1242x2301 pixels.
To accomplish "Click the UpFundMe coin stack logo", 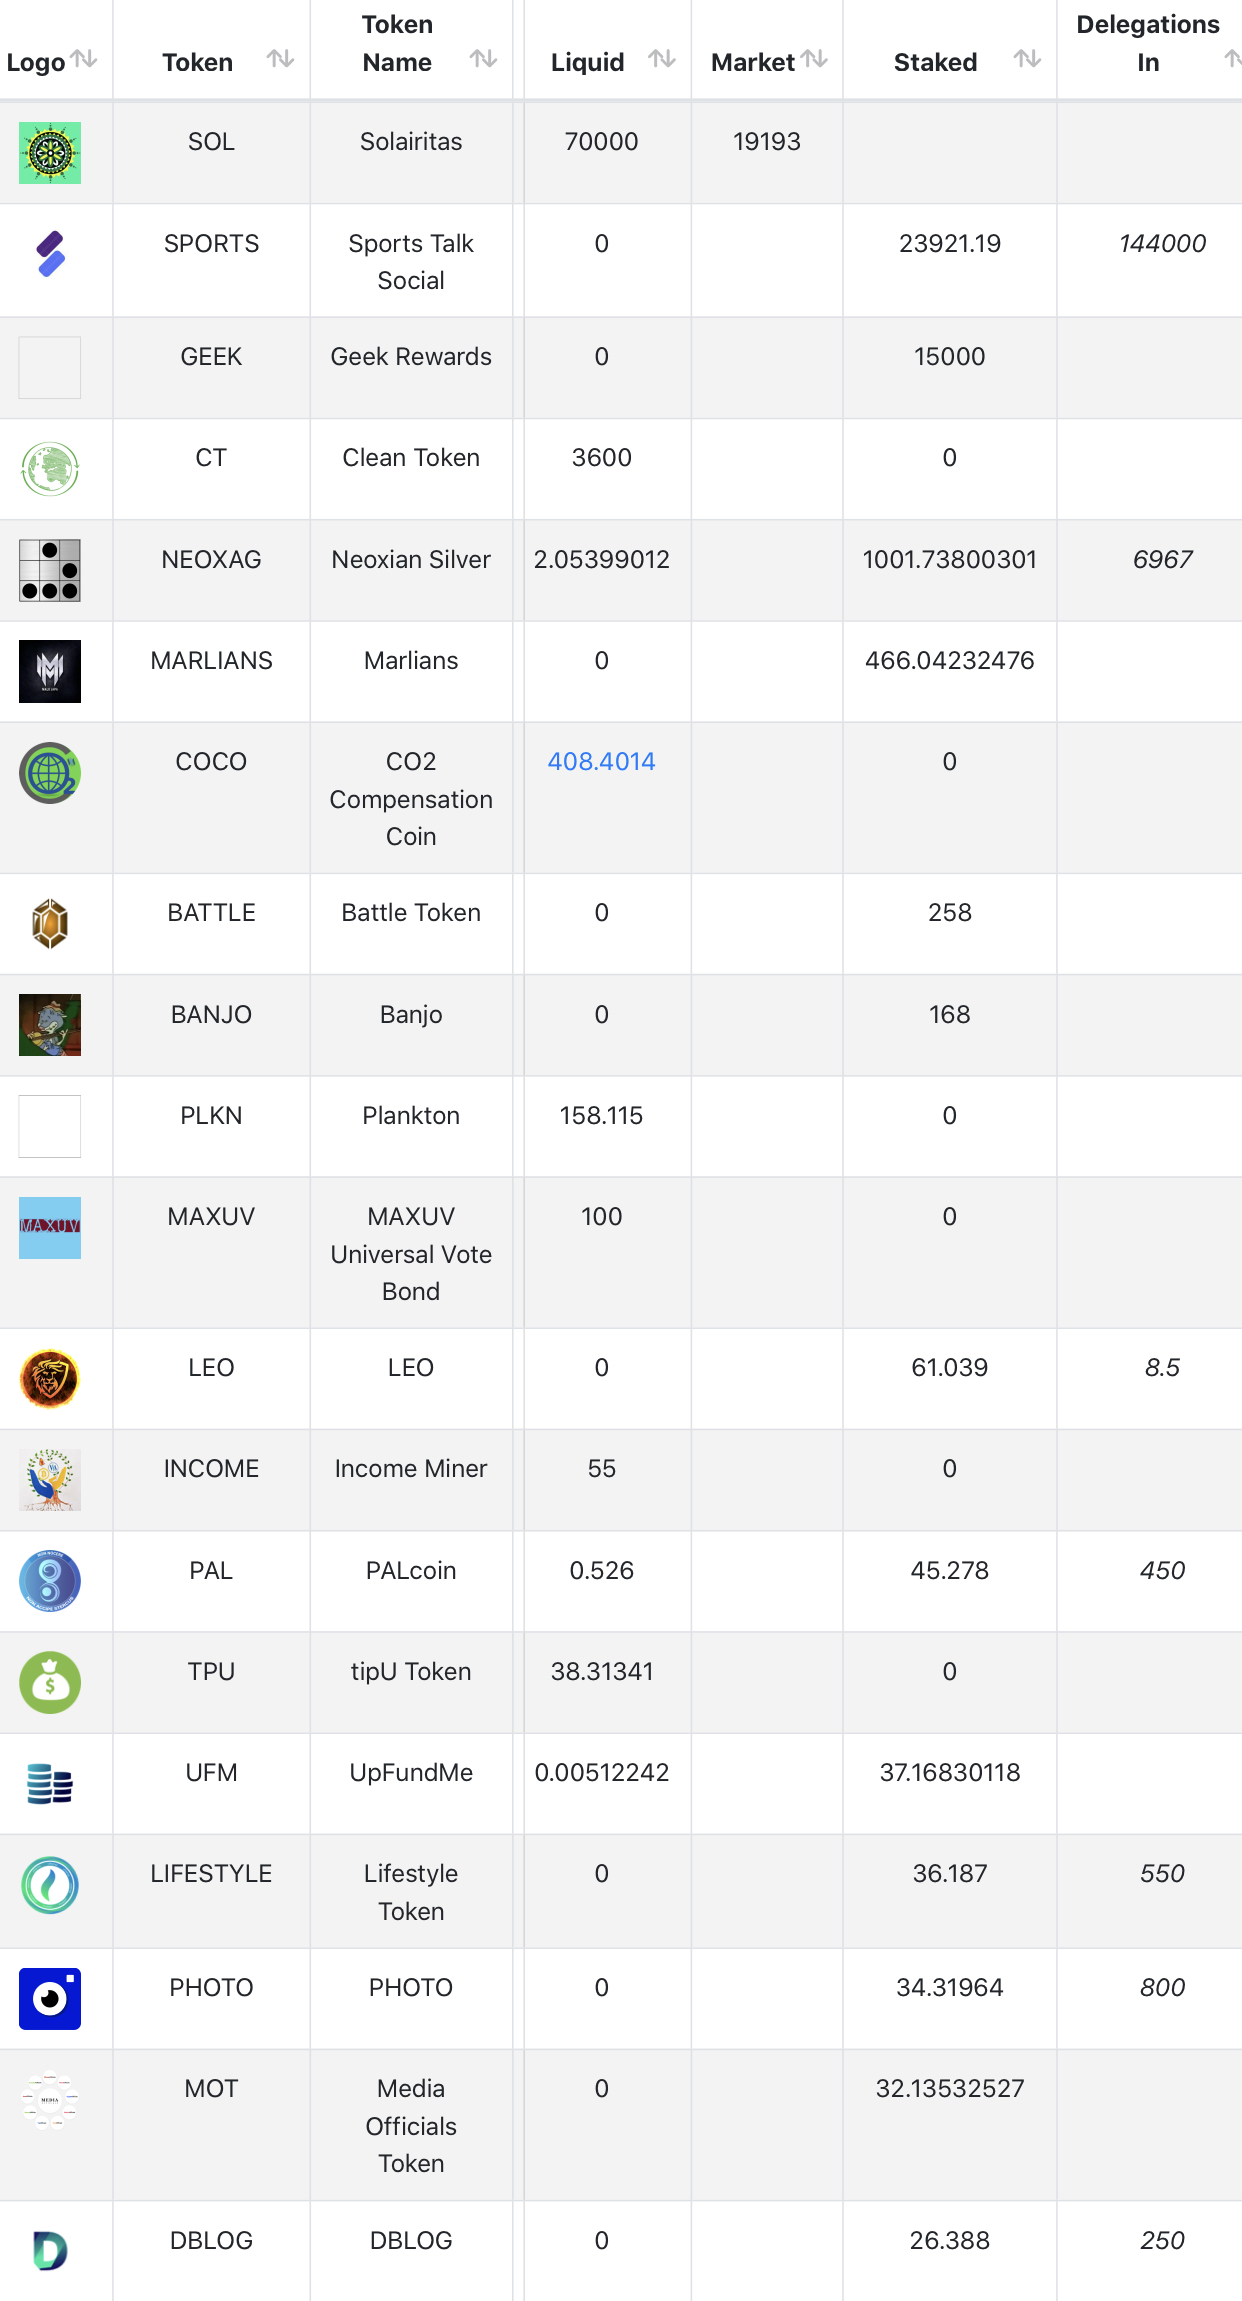I will pyautogui.click(x=50, y=1784).
